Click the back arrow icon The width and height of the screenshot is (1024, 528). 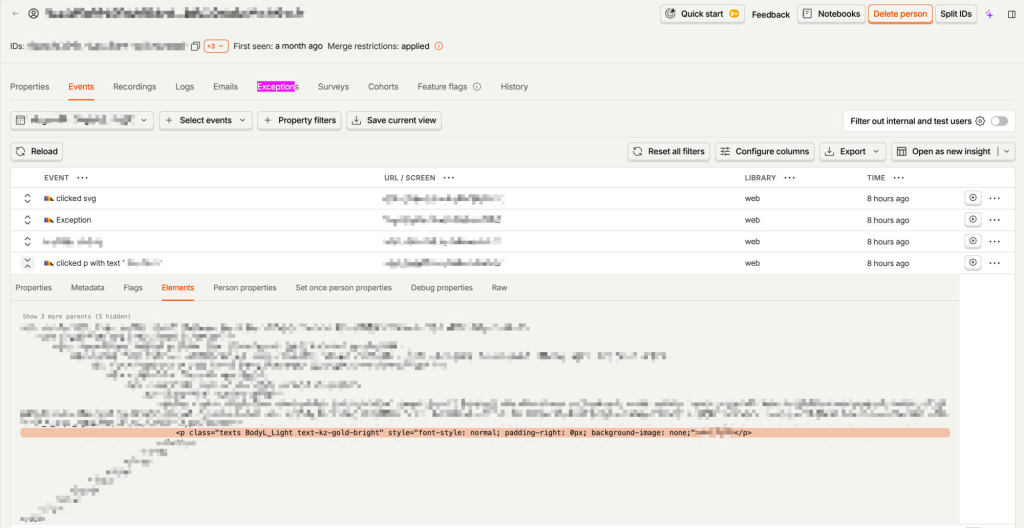tap(16, 14)
